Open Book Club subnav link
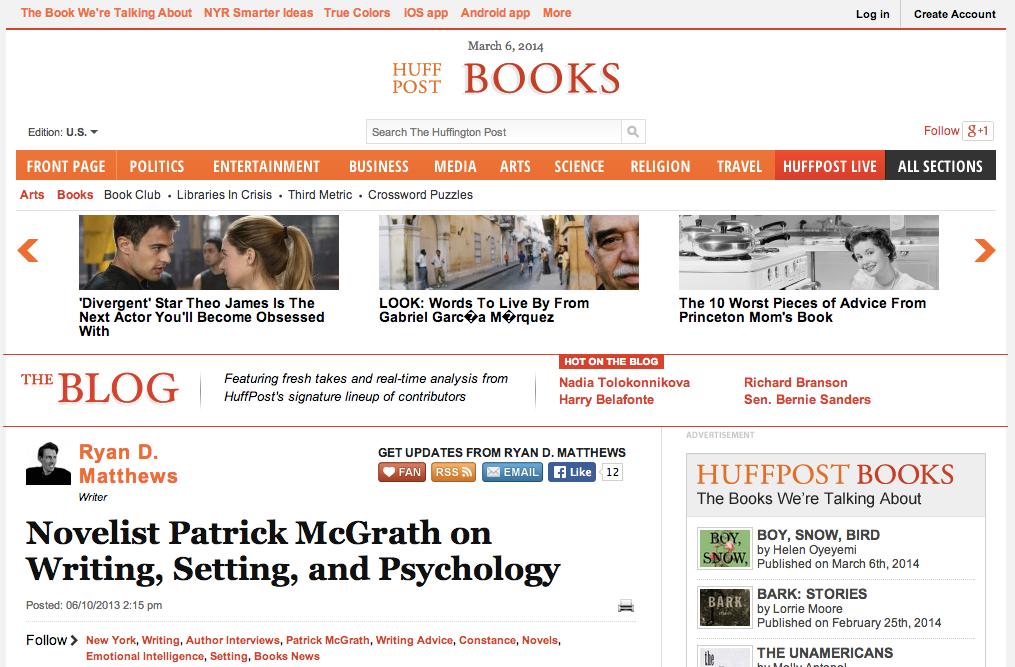Image resolution: width=1015 pixels, height=667 pixels. pyautogui.click(x=132, y=195)
